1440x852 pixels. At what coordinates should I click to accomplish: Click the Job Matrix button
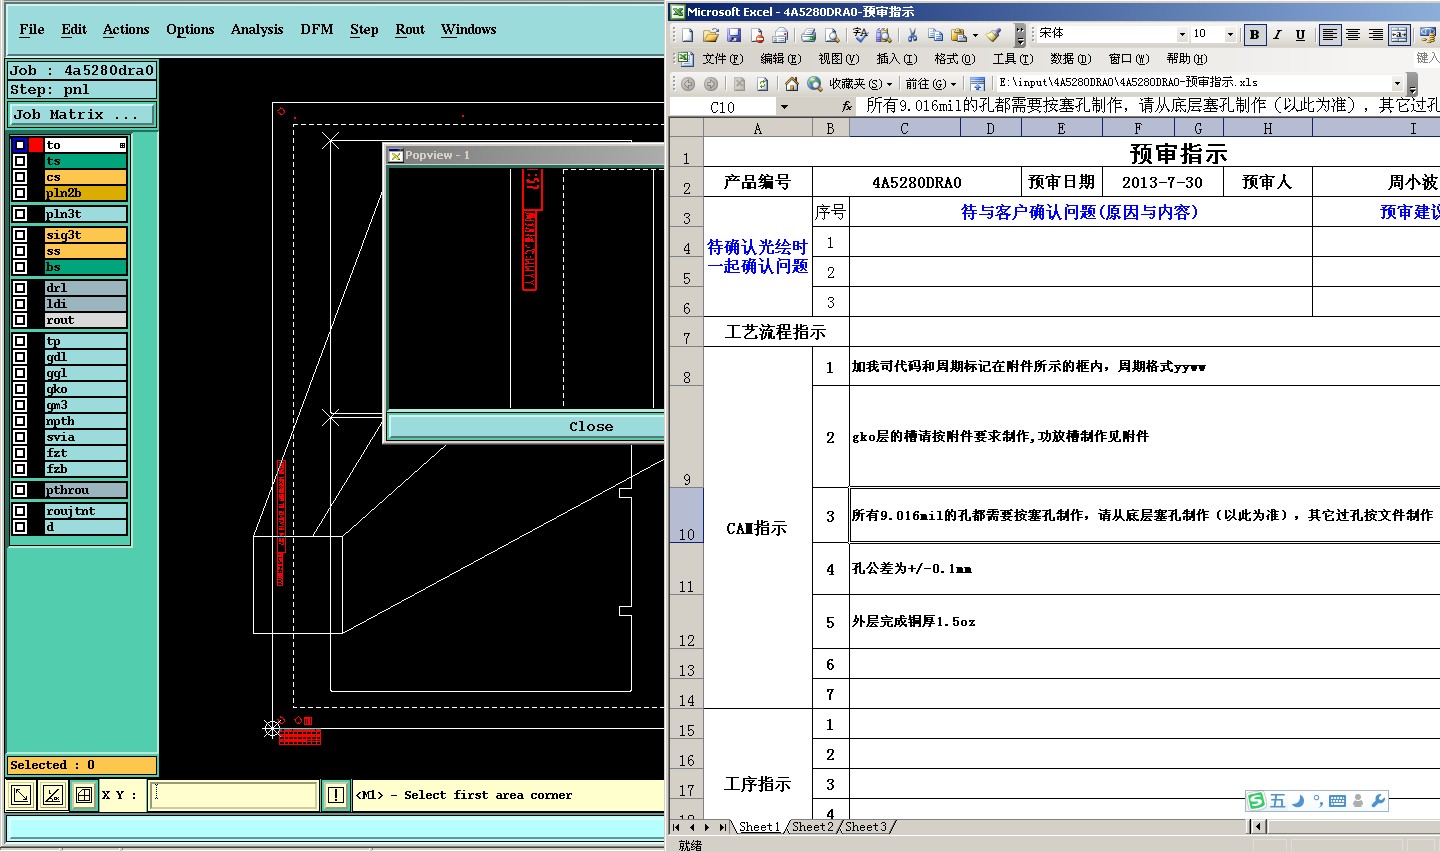coord(82,114)
